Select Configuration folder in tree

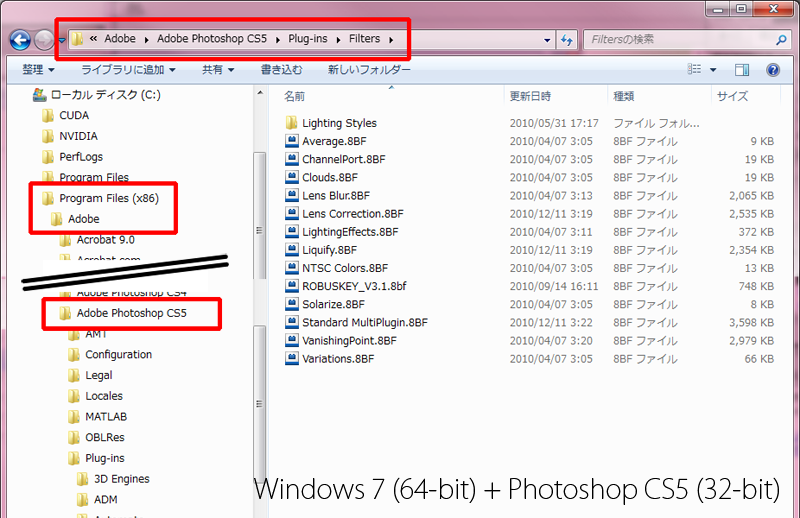tap(110, 355)
